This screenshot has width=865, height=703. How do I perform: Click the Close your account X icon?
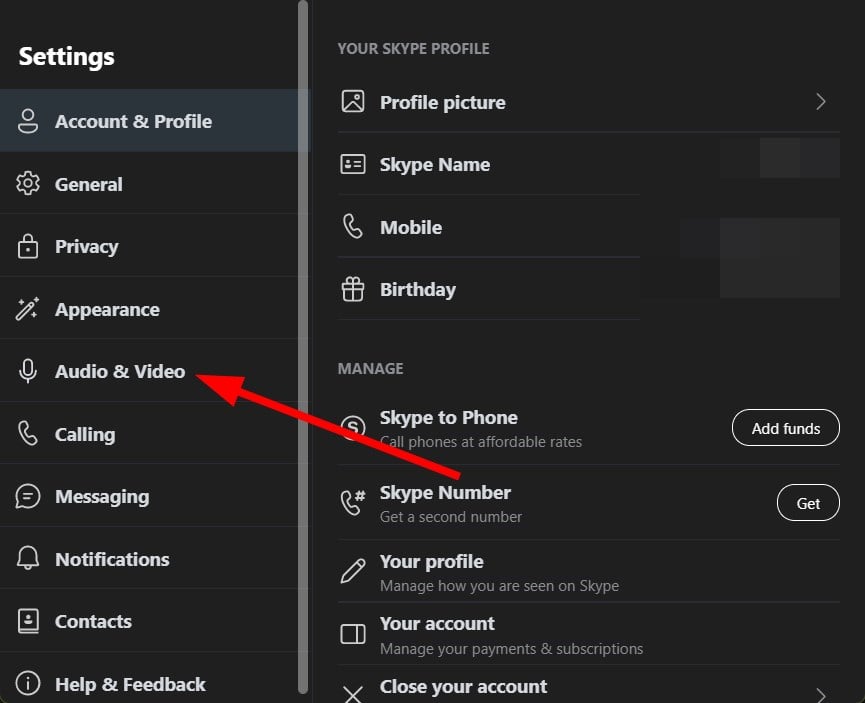point(353,694)
